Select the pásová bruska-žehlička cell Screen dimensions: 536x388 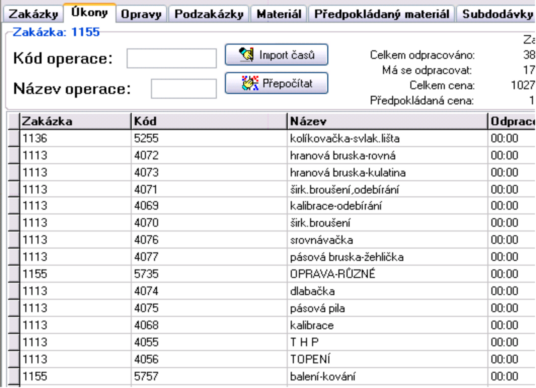click(x=387, y=257)
